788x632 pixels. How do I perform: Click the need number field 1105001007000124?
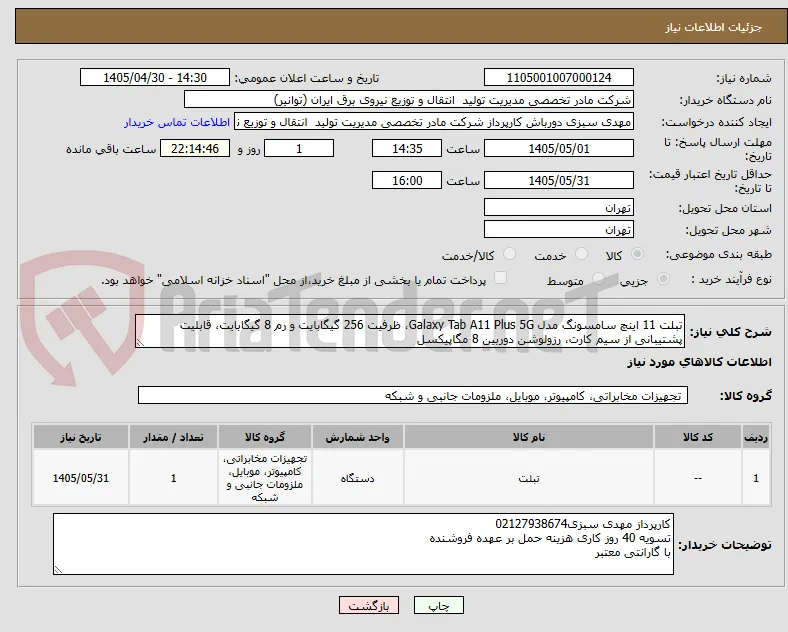click(x=559, y=78)
